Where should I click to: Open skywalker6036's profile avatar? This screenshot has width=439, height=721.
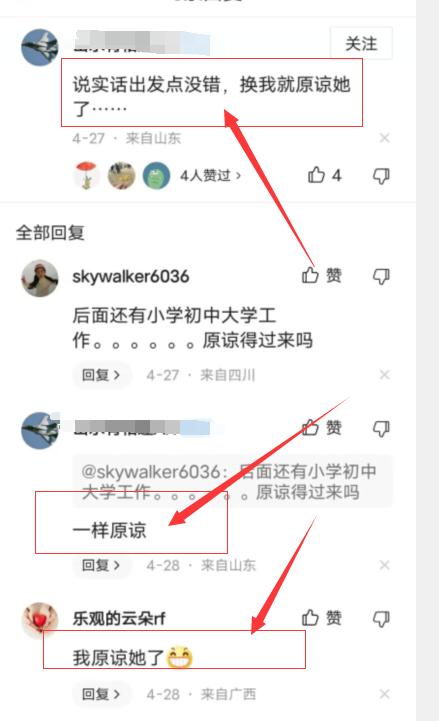point(40,278)
